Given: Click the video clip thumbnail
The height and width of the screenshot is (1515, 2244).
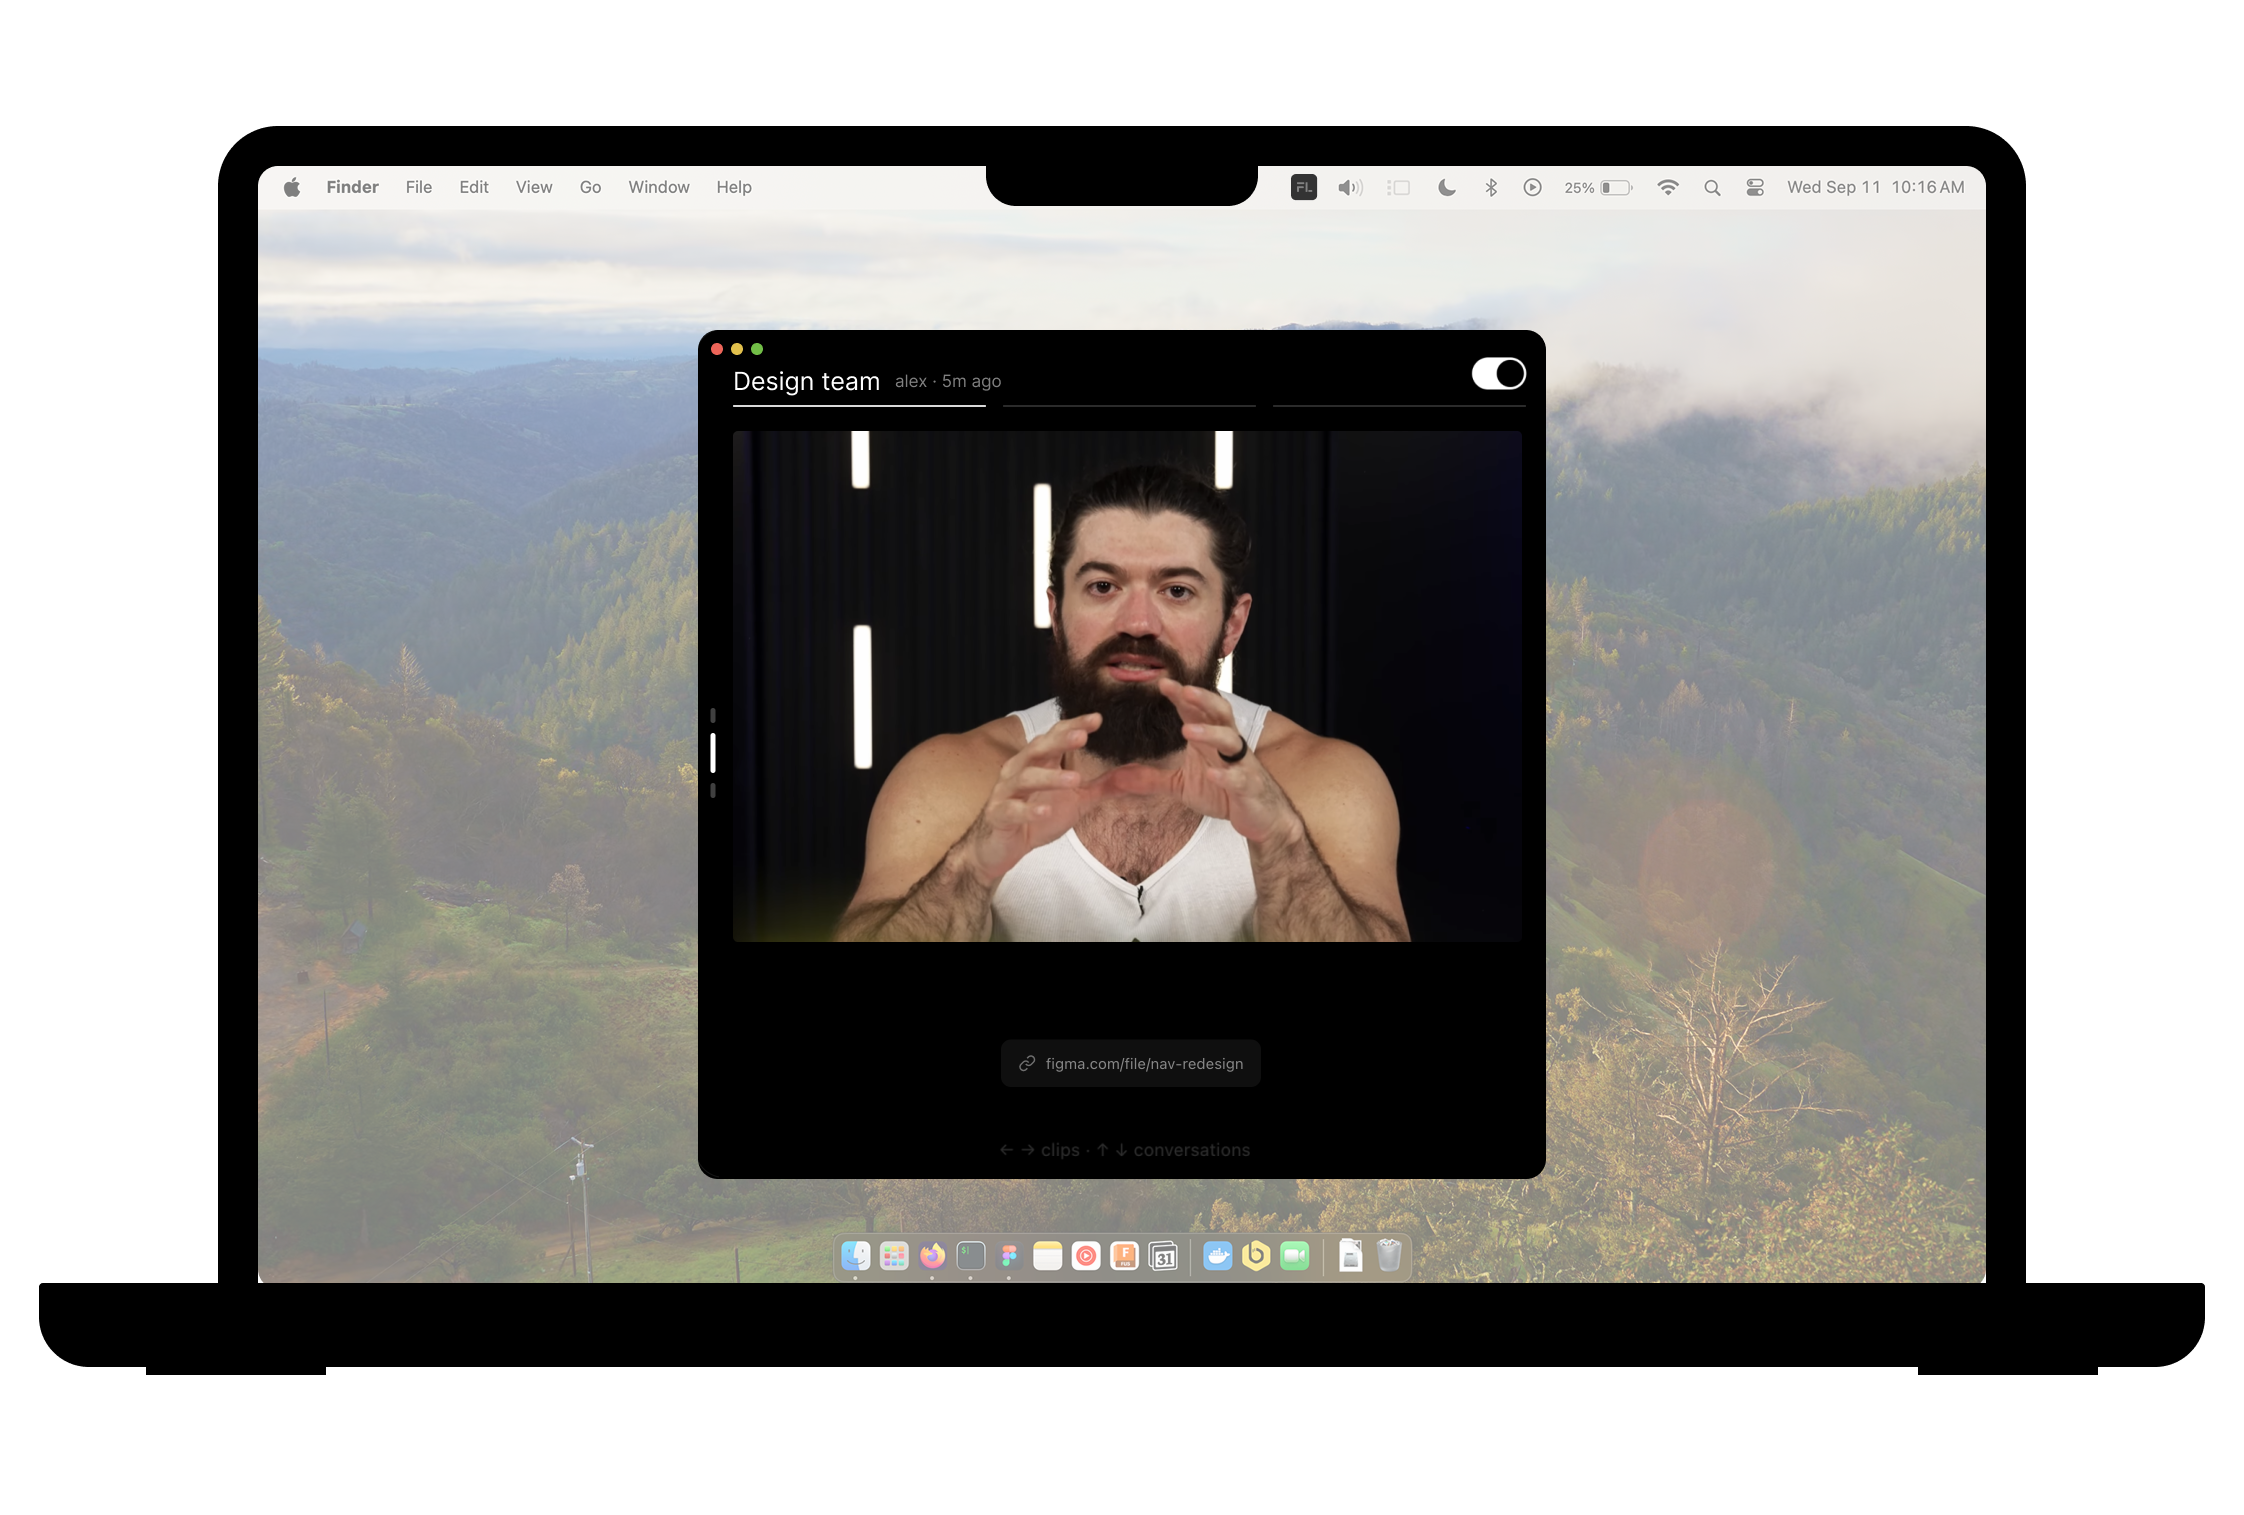Looking at the screenshot, I should click(1127, 686).
